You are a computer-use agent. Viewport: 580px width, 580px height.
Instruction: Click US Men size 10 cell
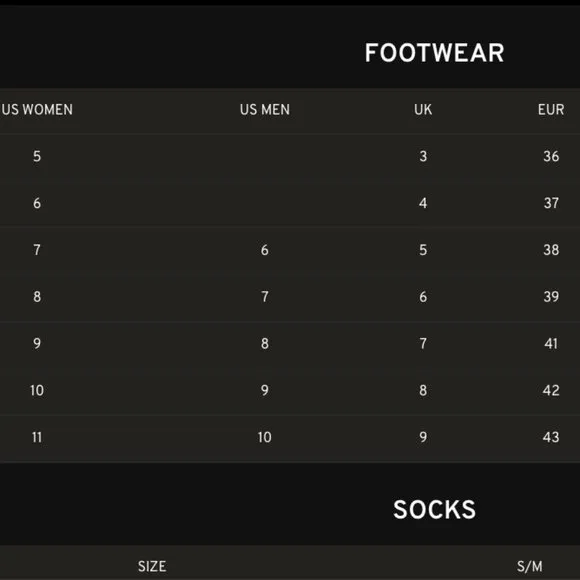[x=265, y=437]
